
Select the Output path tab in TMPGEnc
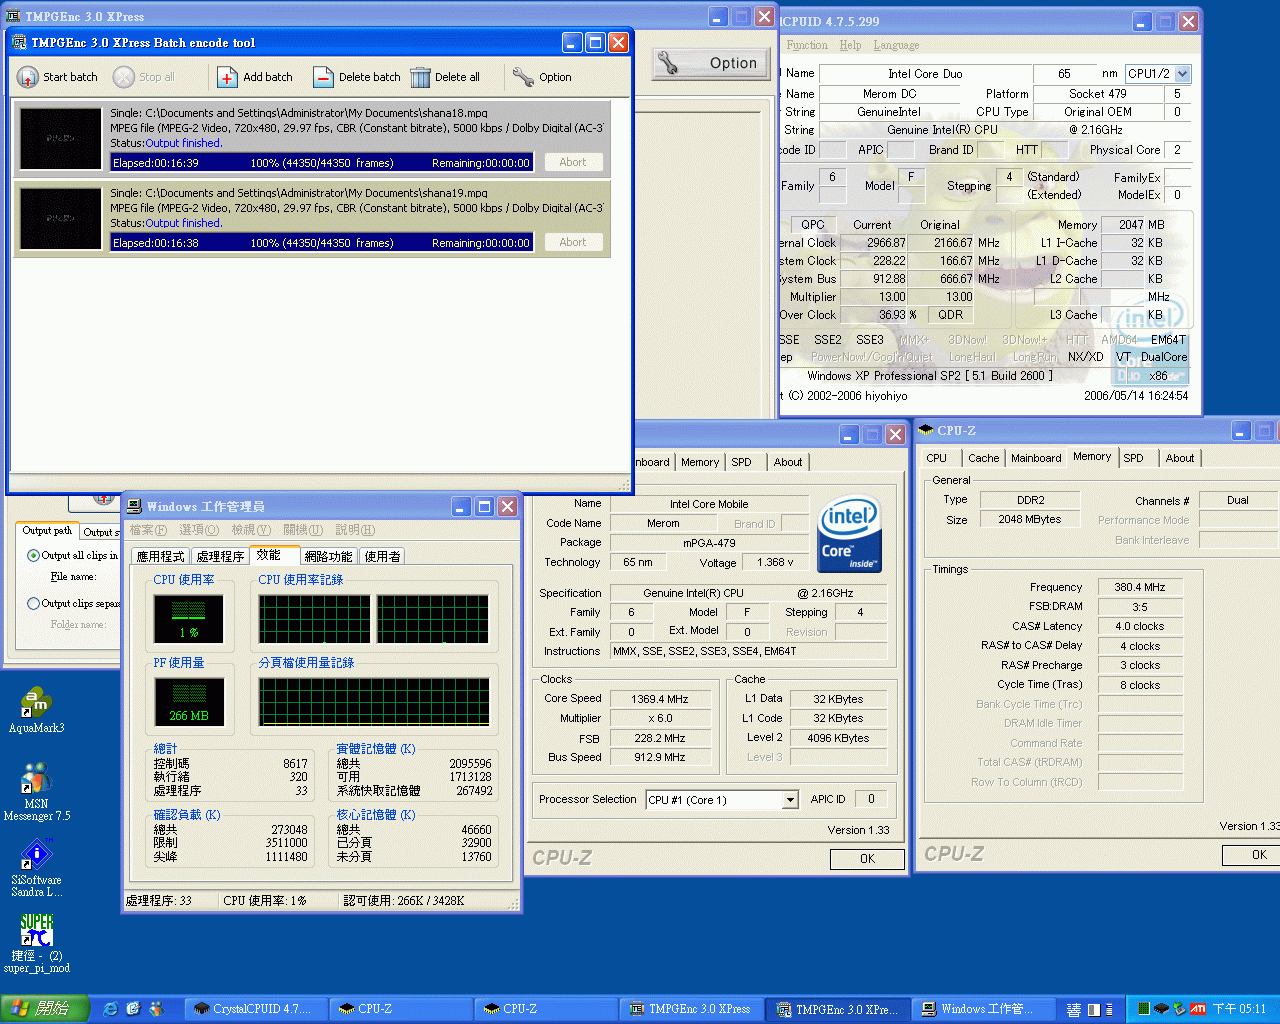pyautogui.click(x=47, y=531)
